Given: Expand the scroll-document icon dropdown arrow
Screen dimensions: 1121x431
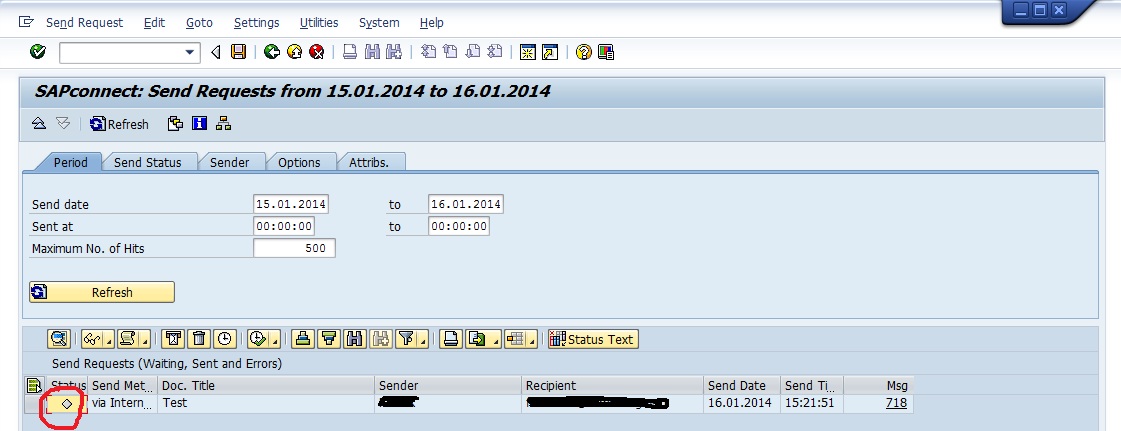Looking at the screenshot, I should tap(146, 342).
